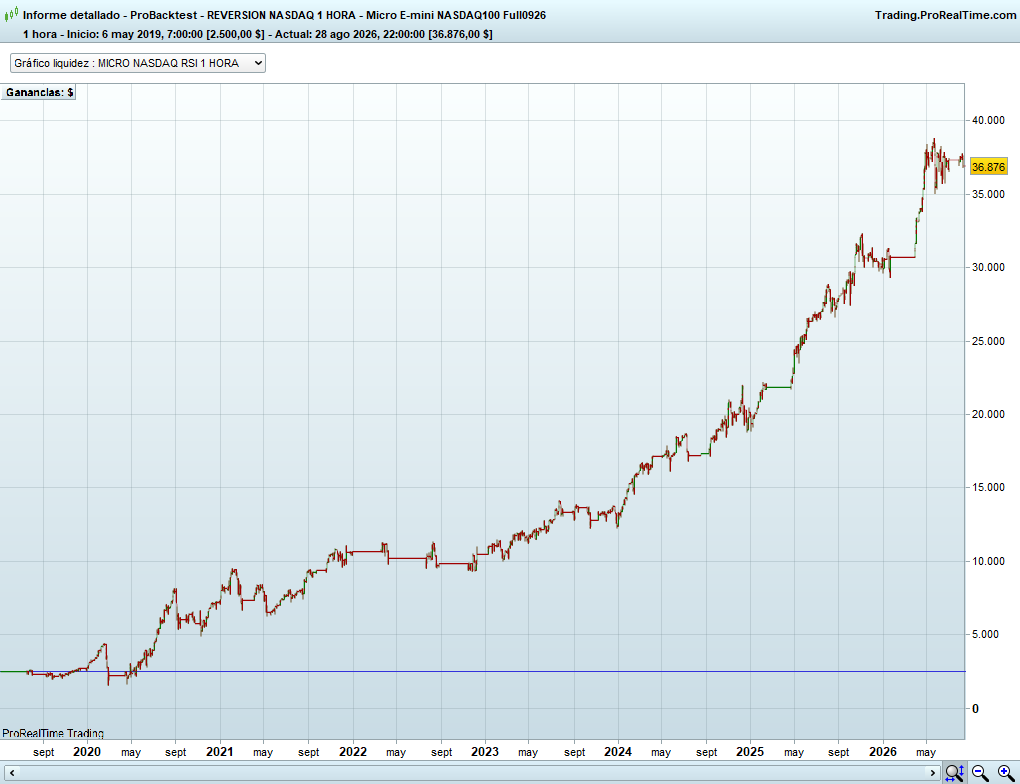This screenshot has width=1020, height=784.
Task: Click the scrollbar right arrow
Action: point(932,773)
